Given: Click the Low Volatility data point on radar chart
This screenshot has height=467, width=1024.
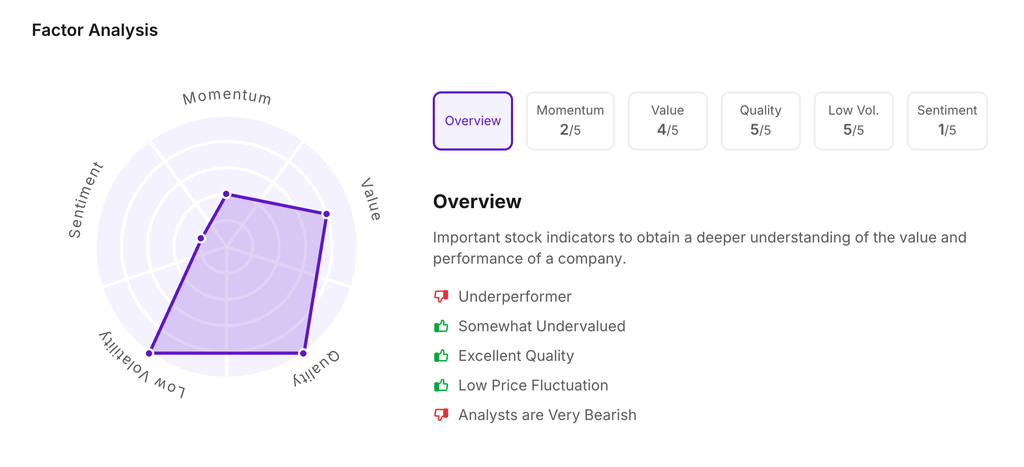Looking at the screenshot, I should point(150,353).
